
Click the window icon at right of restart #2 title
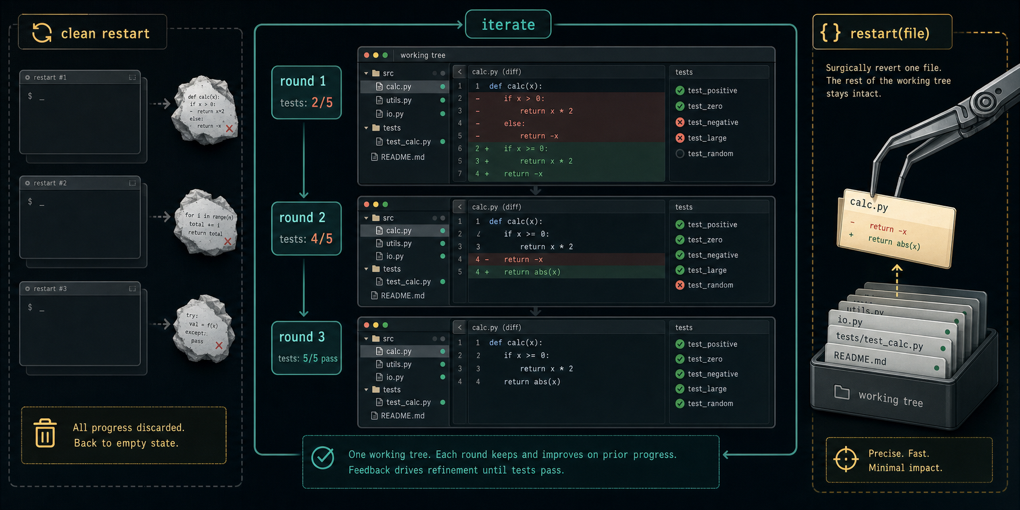(131, 183)
